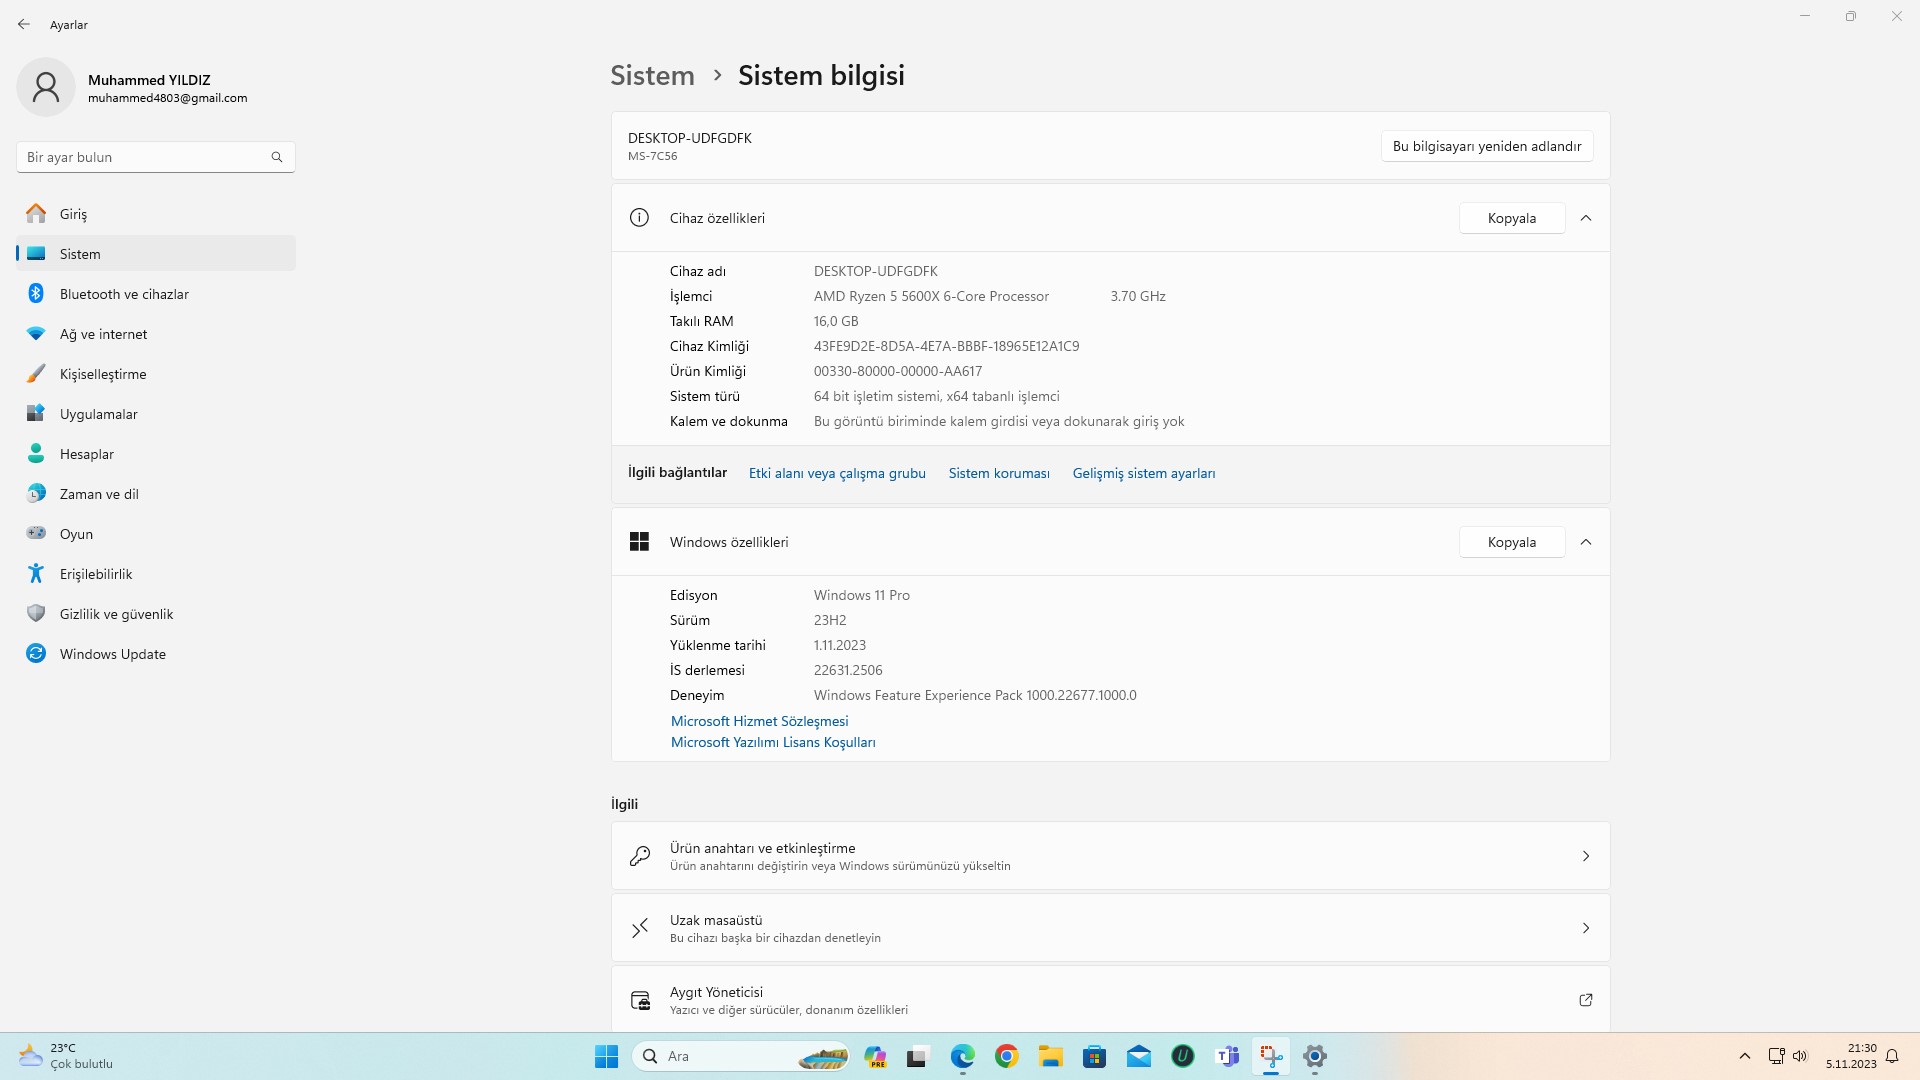The width and height of the screenshot is (1920, 1080).
Task: Collapse the Windows özellikleri section
Action: (x=1586, y=542)
